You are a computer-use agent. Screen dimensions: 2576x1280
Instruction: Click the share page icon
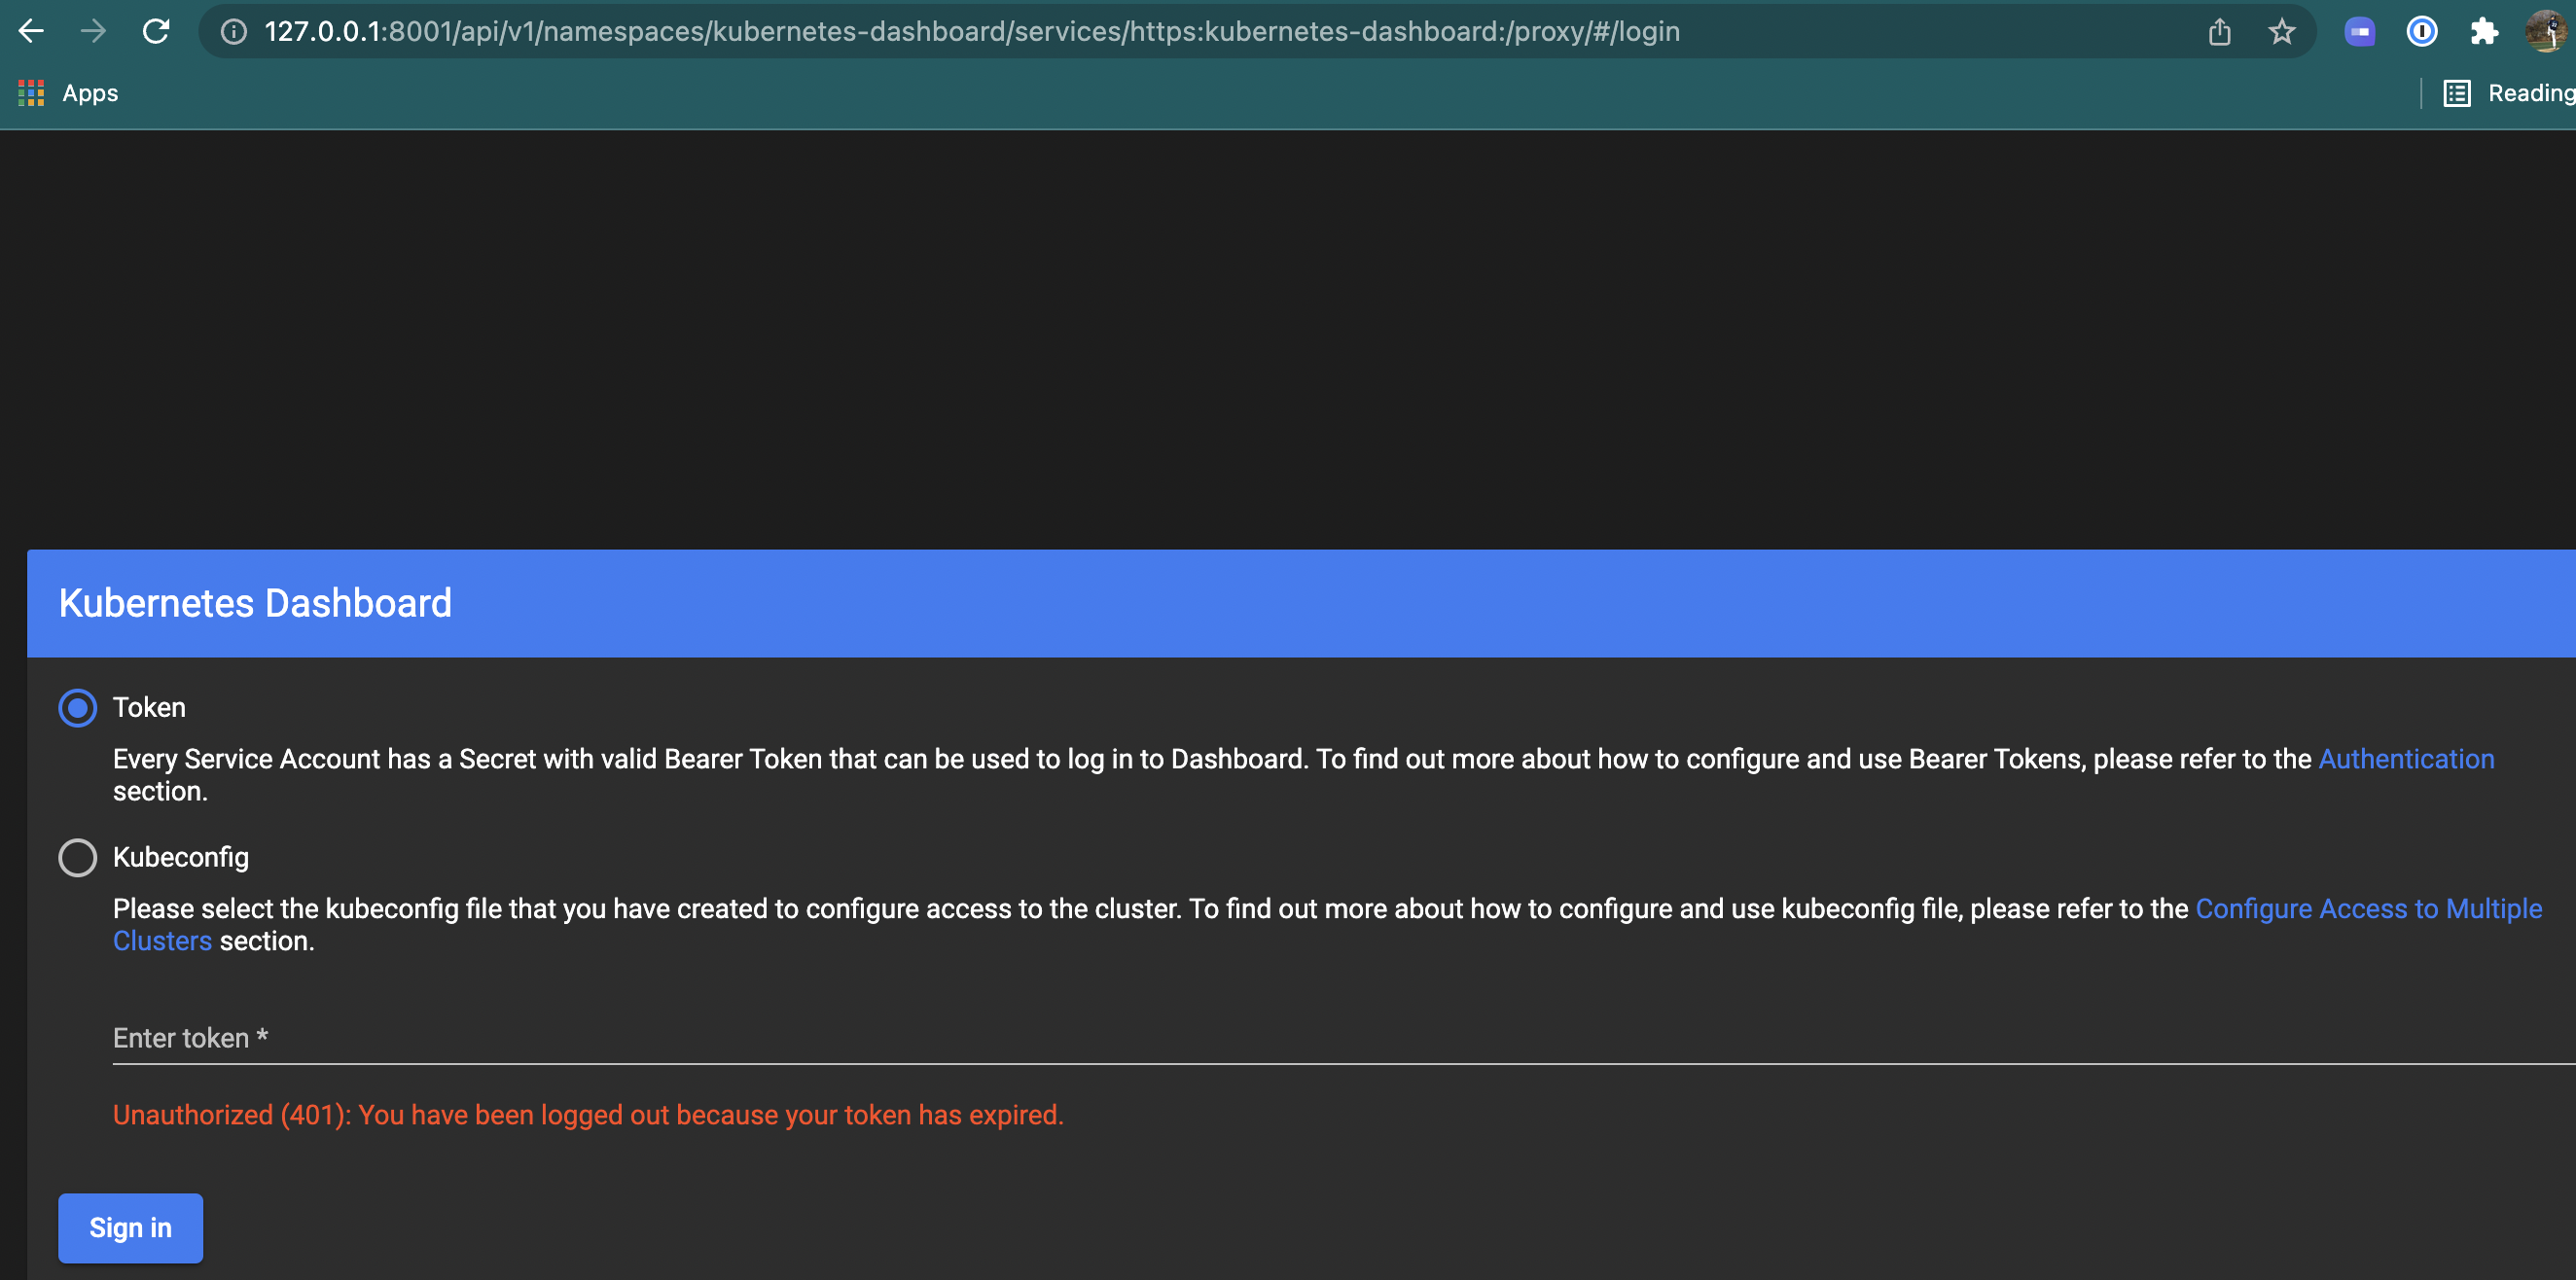(2219, 32)
